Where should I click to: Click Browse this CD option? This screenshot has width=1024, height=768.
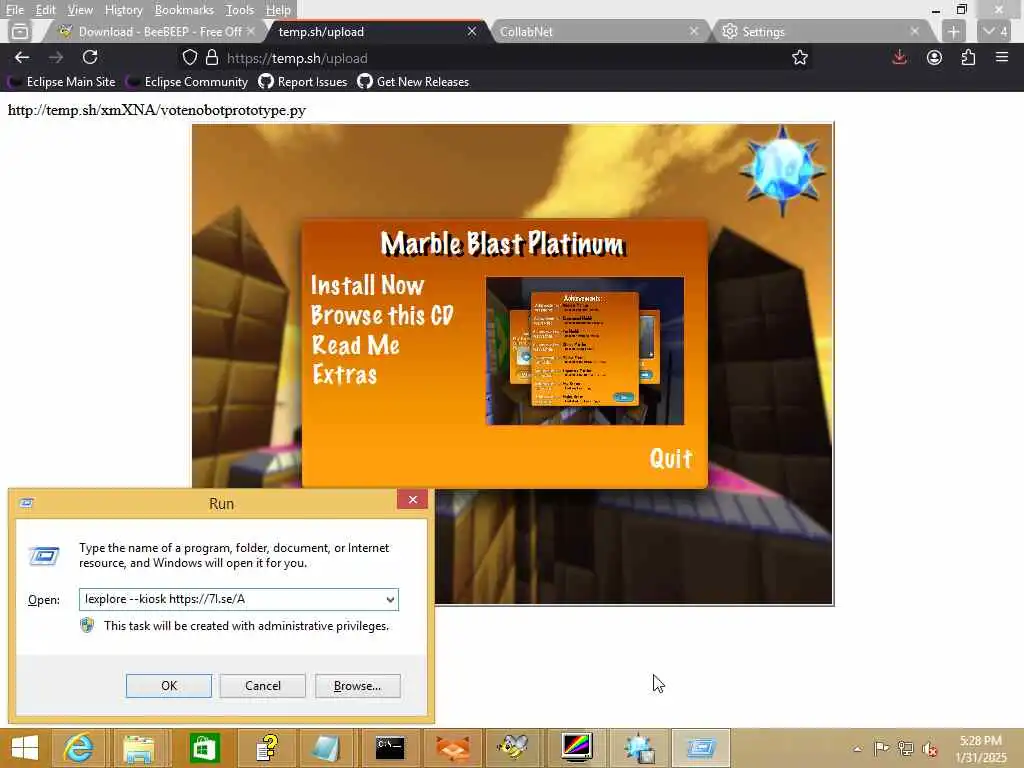click(x=382, y=315)
